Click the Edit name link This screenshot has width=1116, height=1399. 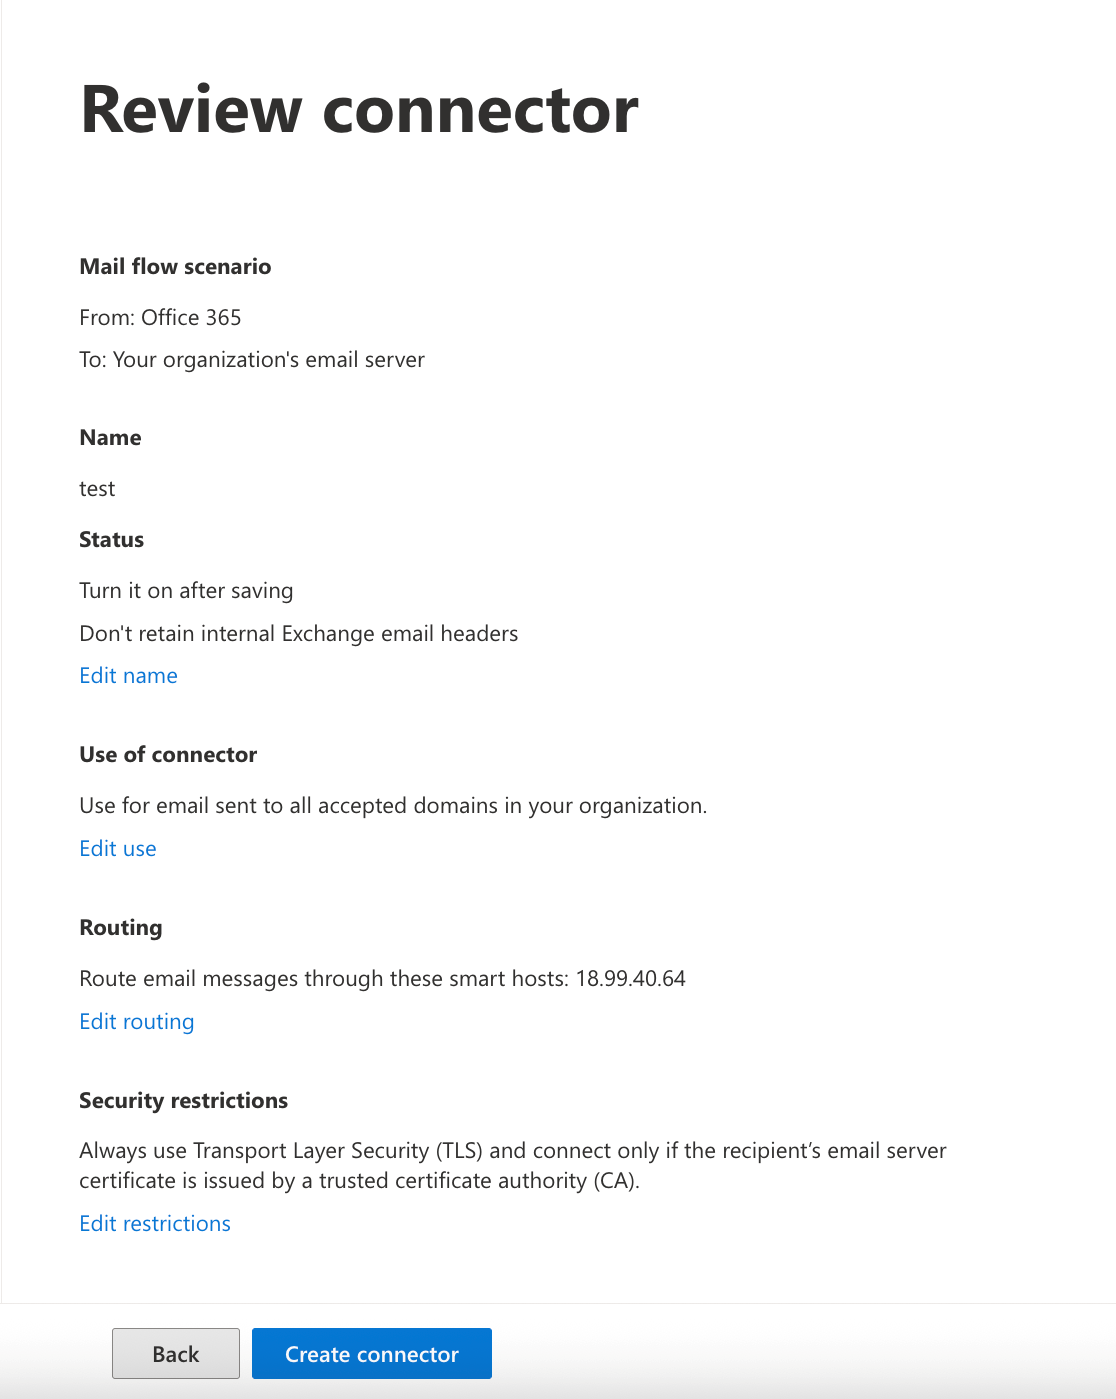tap(128, 676)
